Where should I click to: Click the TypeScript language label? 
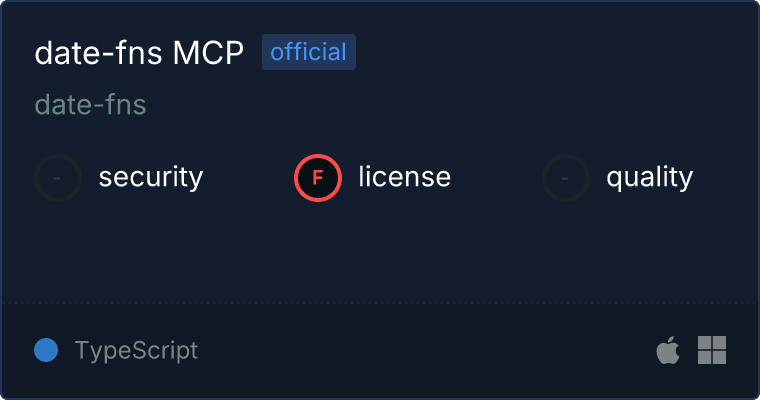136,350
